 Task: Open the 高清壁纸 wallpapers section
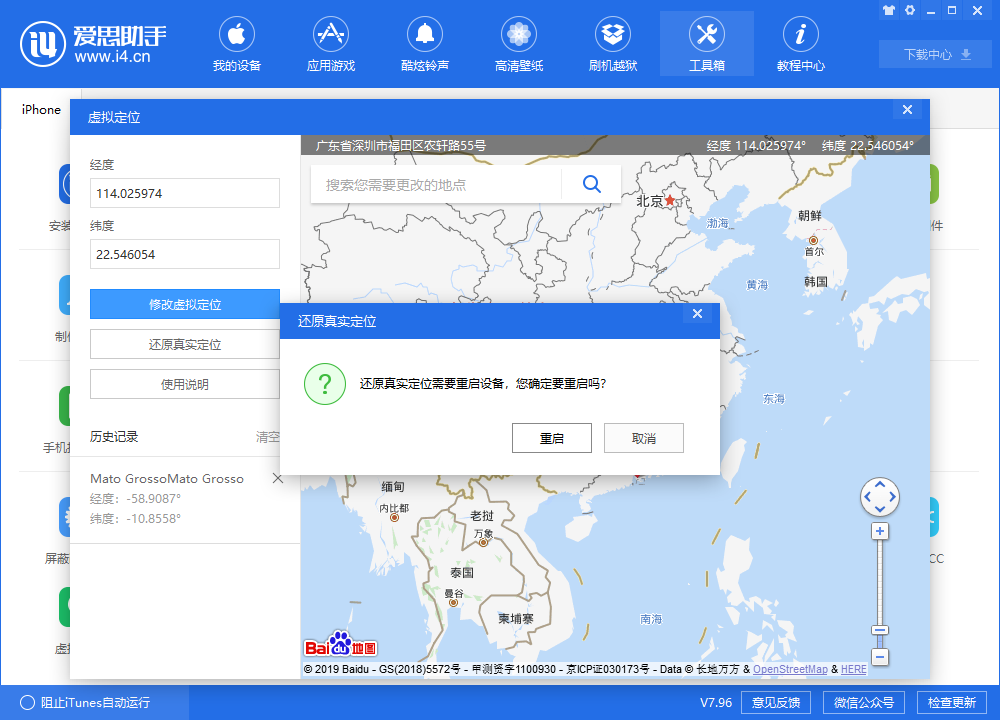(518, 43)
